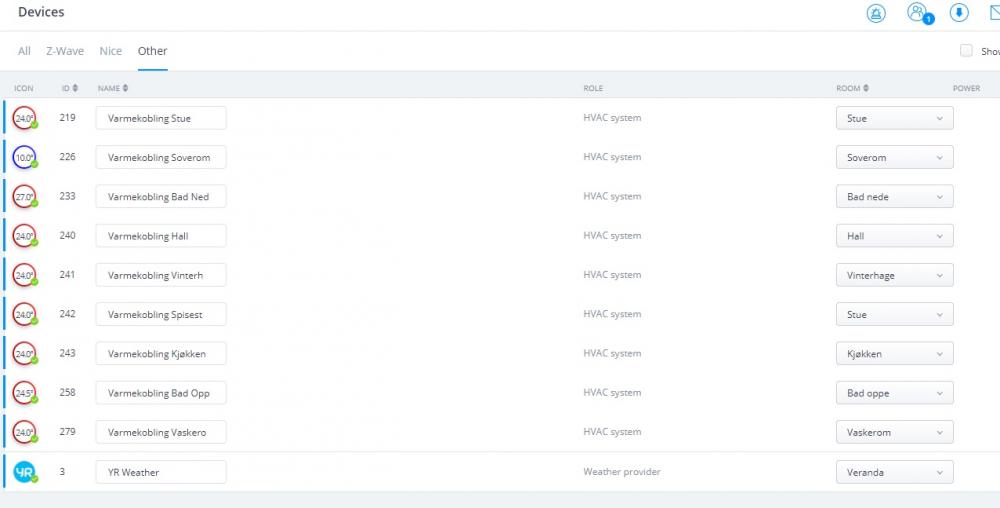Open the users icon with badge
1000x508 pixels.
tap(916, 13)
